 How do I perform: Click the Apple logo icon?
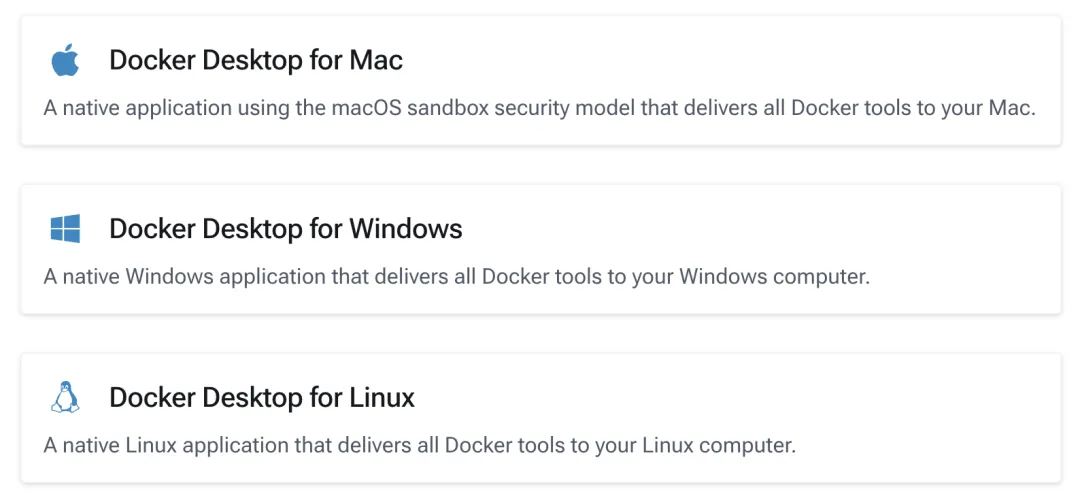(x=65, y=61)
